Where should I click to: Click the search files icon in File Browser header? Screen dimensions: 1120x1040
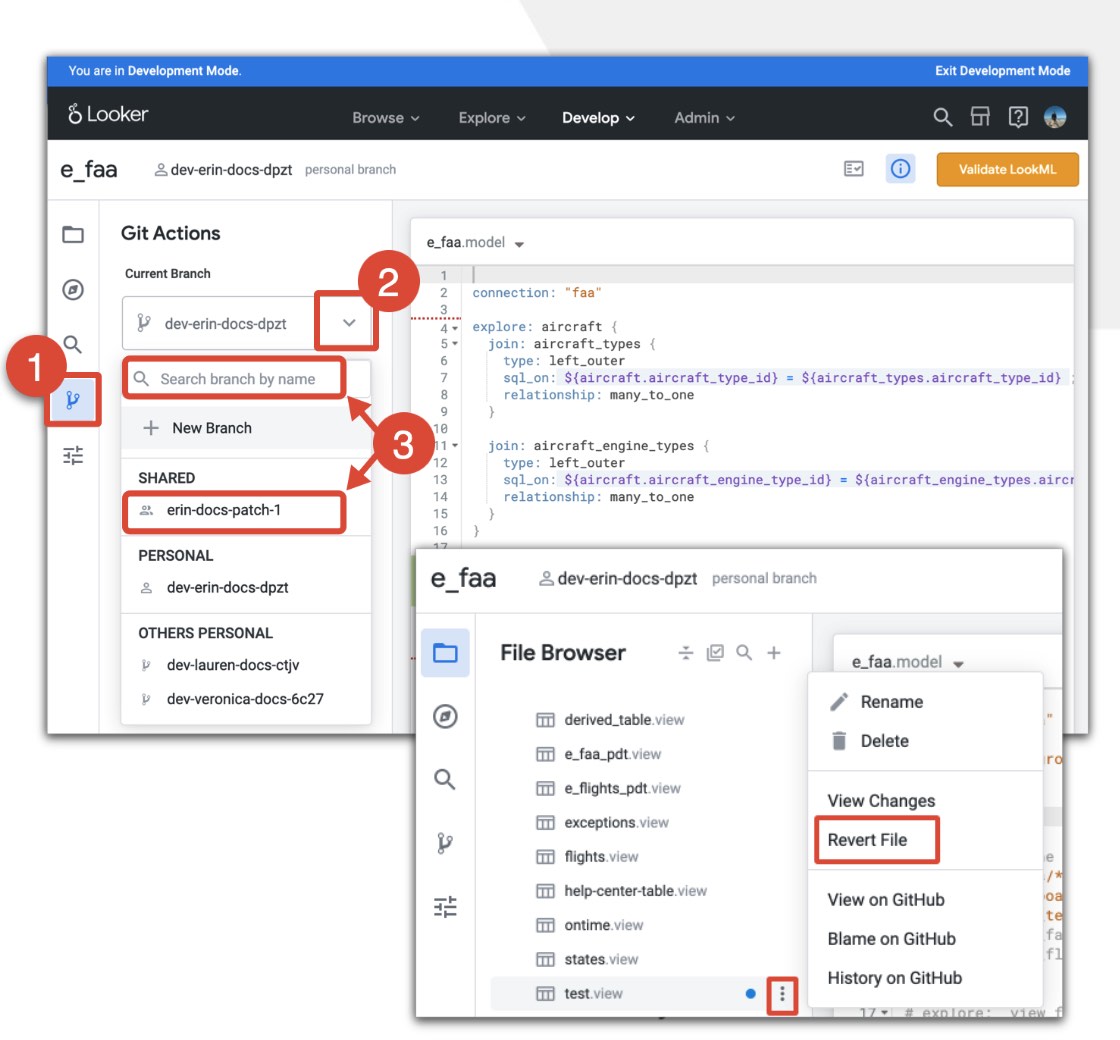coord(744,652)
